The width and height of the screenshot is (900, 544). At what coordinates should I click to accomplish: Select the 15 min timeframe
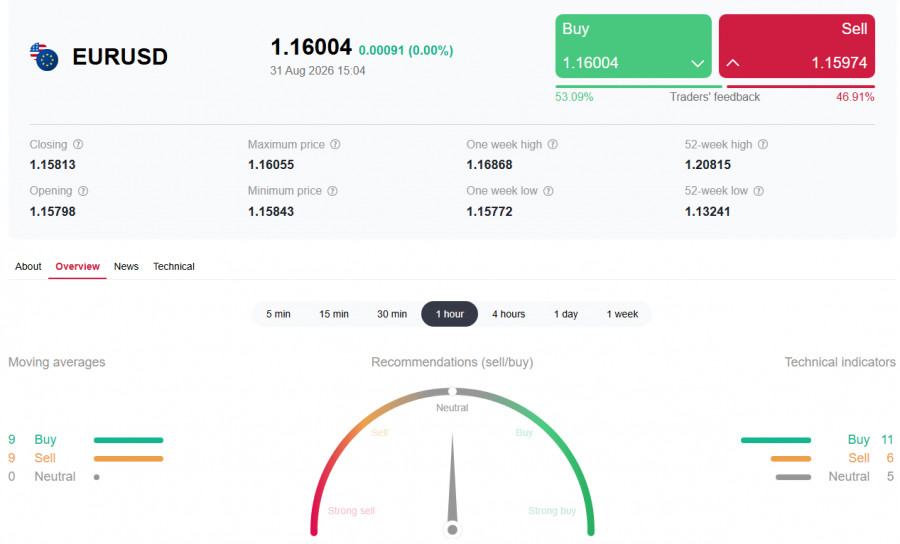(x=334, y=314)
